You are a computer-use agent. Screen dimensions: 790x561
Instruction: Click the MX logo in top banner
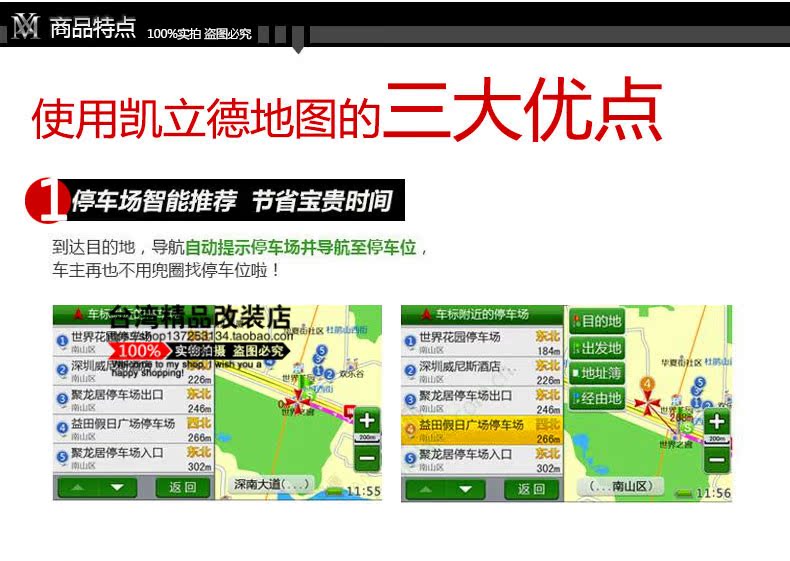[25, 26]
